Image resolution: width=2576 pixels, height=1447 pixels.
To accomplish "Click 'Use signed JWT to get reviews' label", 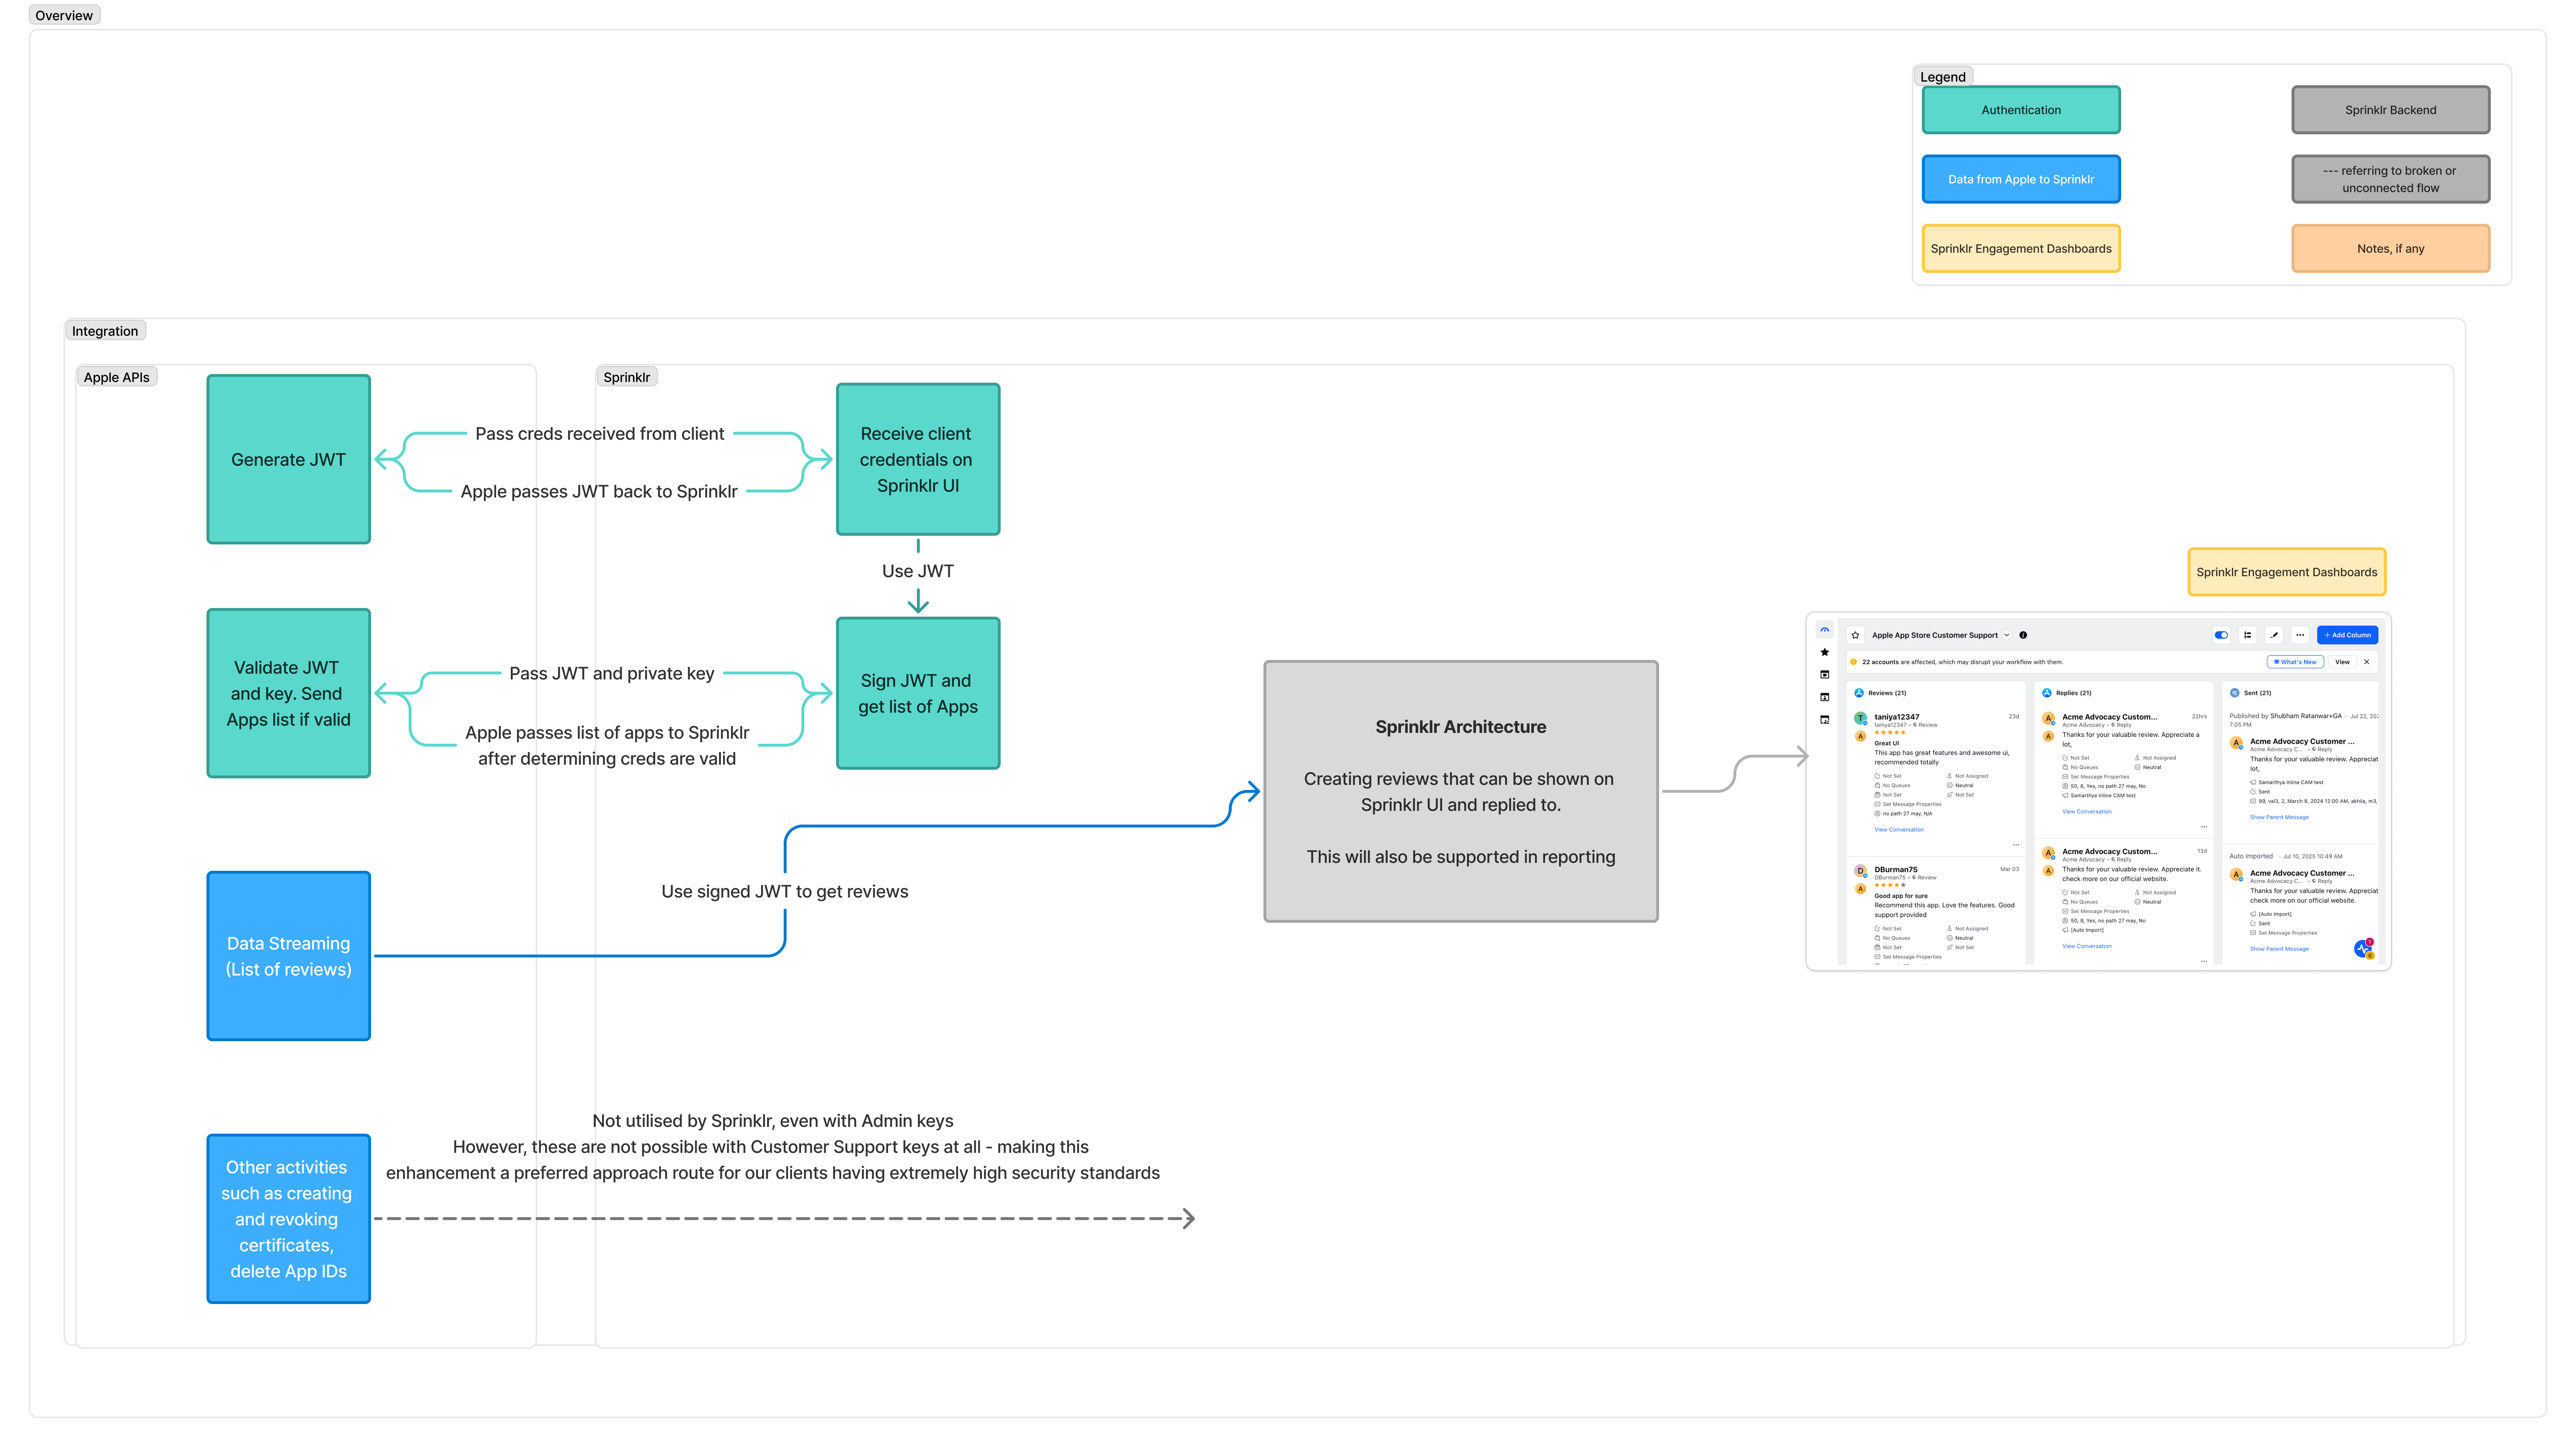I will (x=785, y=892).
